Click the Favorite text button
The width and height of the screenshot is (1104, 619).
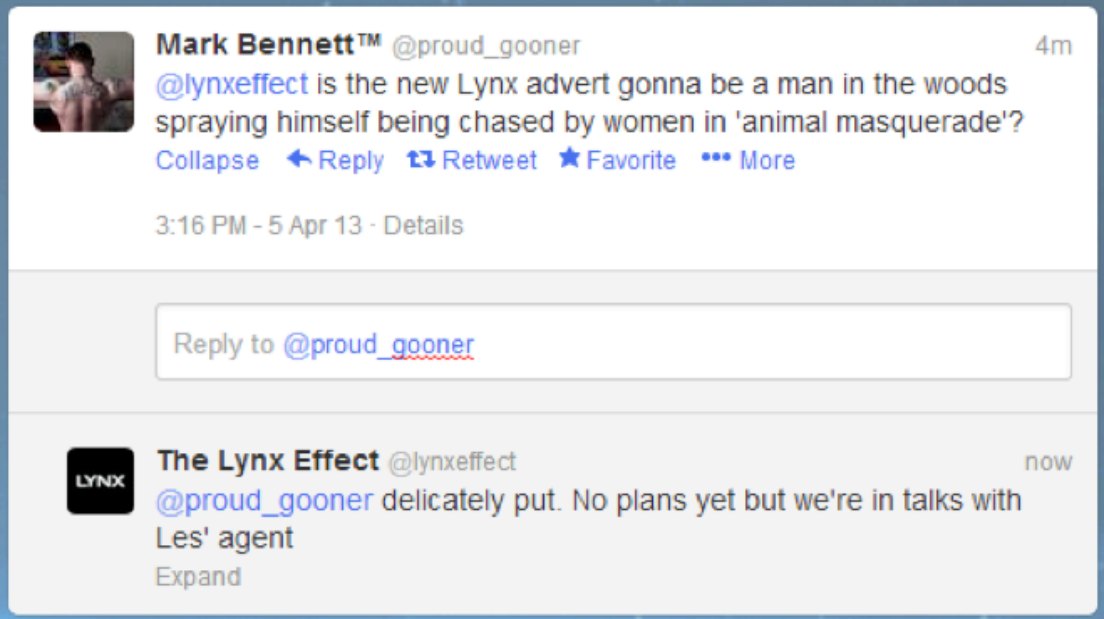click(631, 160)
